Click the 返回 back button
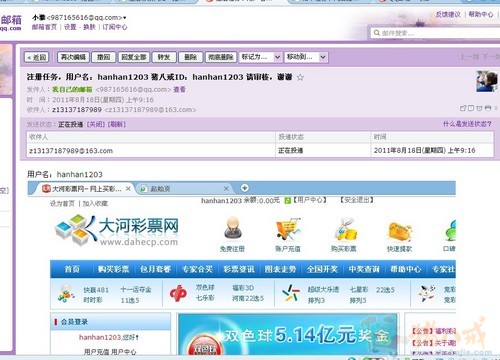Viewport: 500px width, 360px height. click(x=37, y=57)
